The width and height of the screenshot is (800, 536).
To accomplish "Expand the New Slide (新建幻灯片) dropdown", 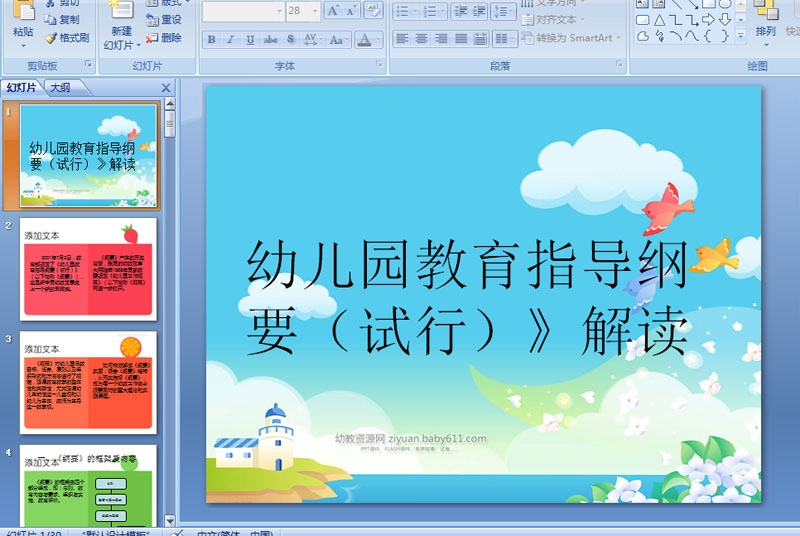I will (x=121, y=45).
